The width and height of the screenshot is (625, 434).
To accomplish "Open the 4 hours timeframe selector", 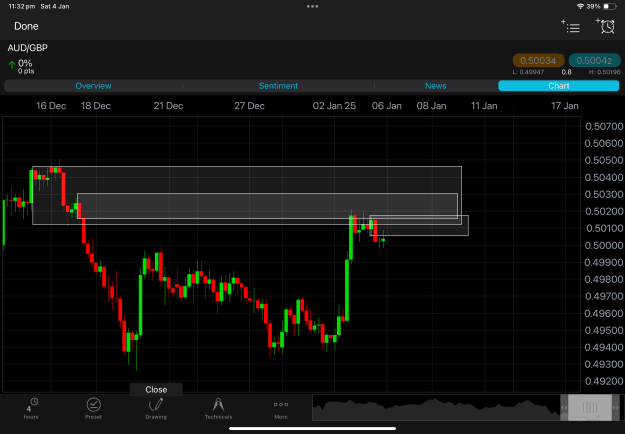I will 31,408.
